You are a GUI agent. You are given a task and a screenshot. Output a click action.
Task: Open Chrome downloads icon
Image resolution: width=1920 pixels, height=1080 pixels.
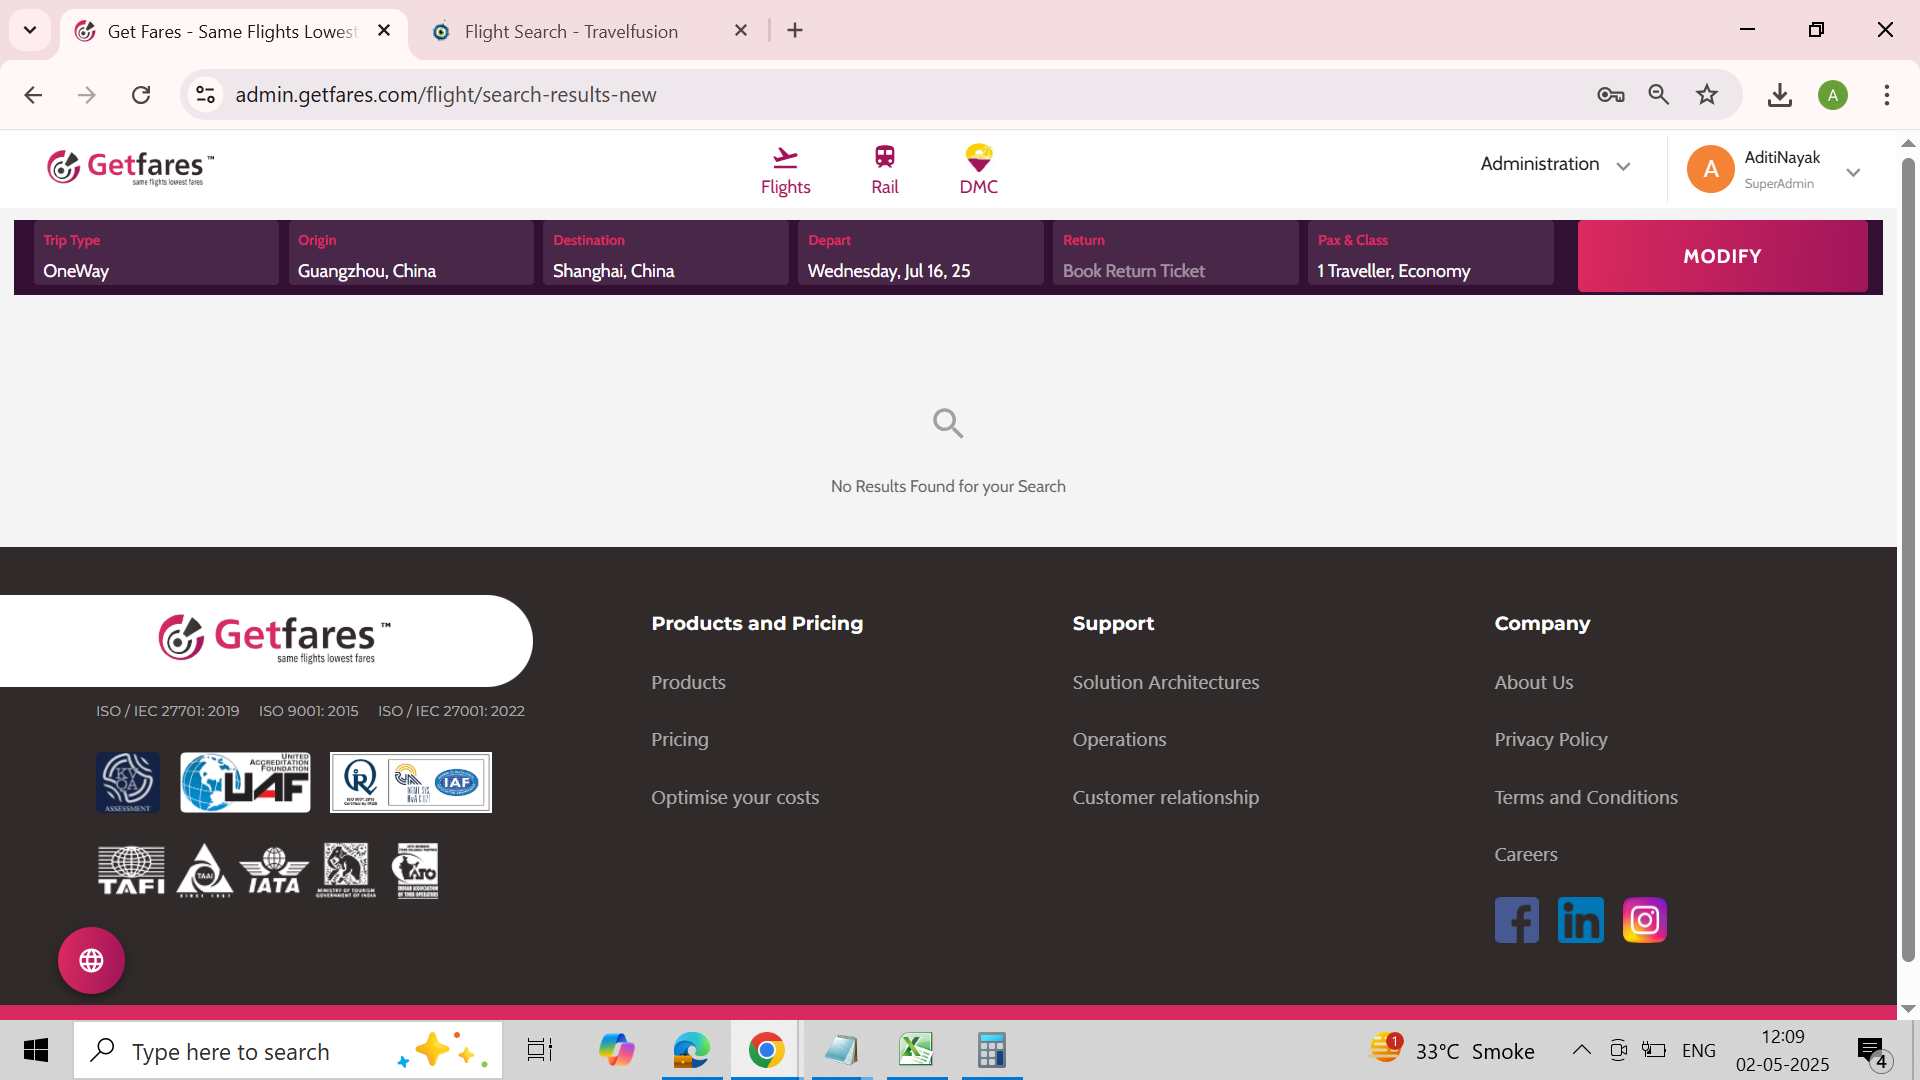(1779, 95)
